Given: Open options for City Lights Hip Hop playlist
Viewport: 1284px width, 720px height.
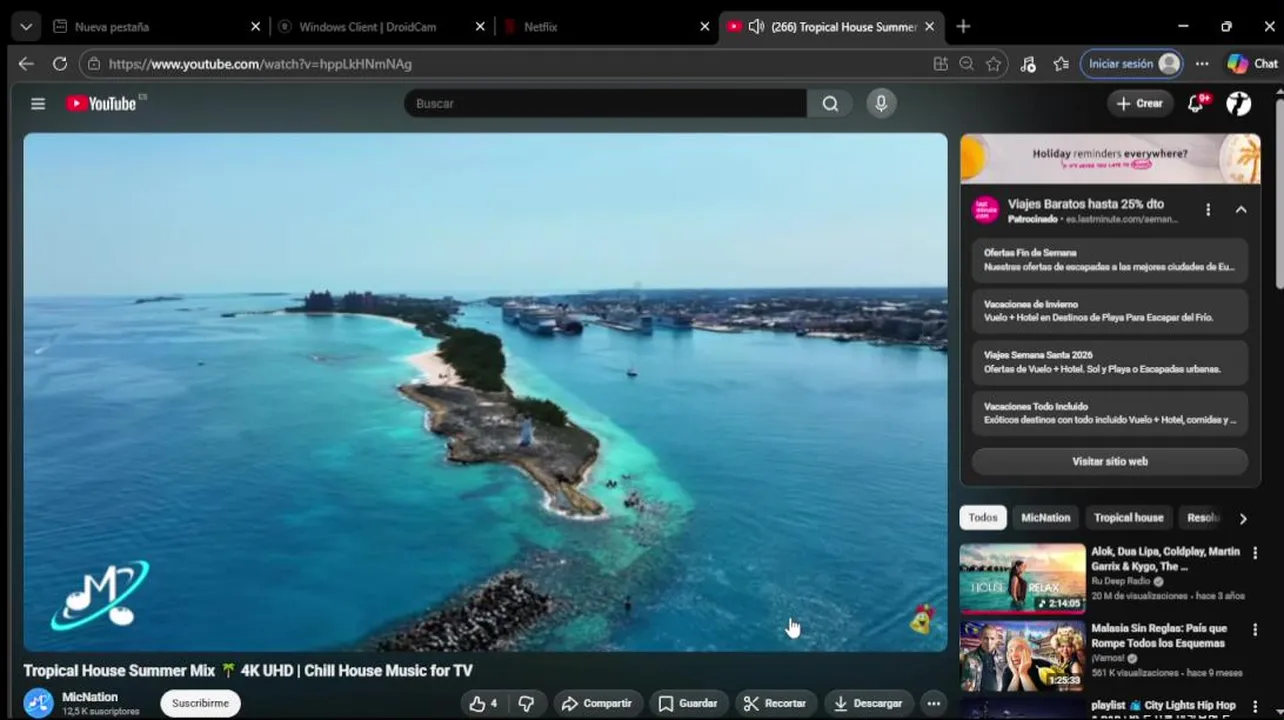Looking at the screenshot, I should click(x=1255, y=707).
